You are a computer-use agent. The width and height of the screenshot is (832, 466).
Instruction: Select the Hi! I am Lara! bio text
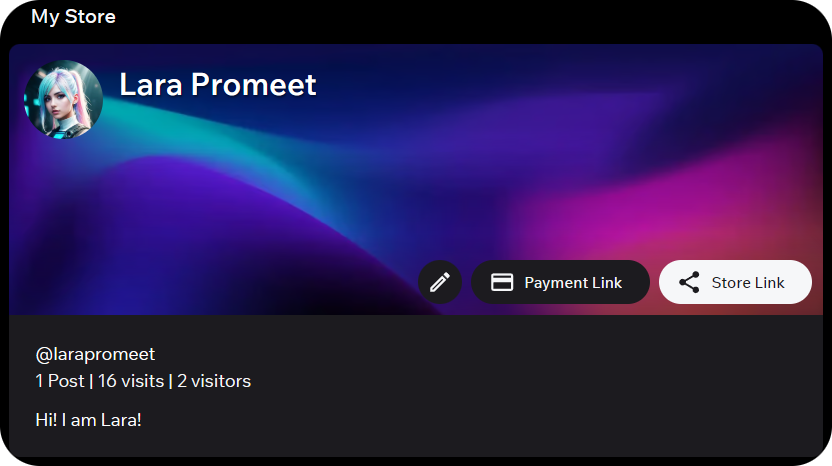click(88, 420)
